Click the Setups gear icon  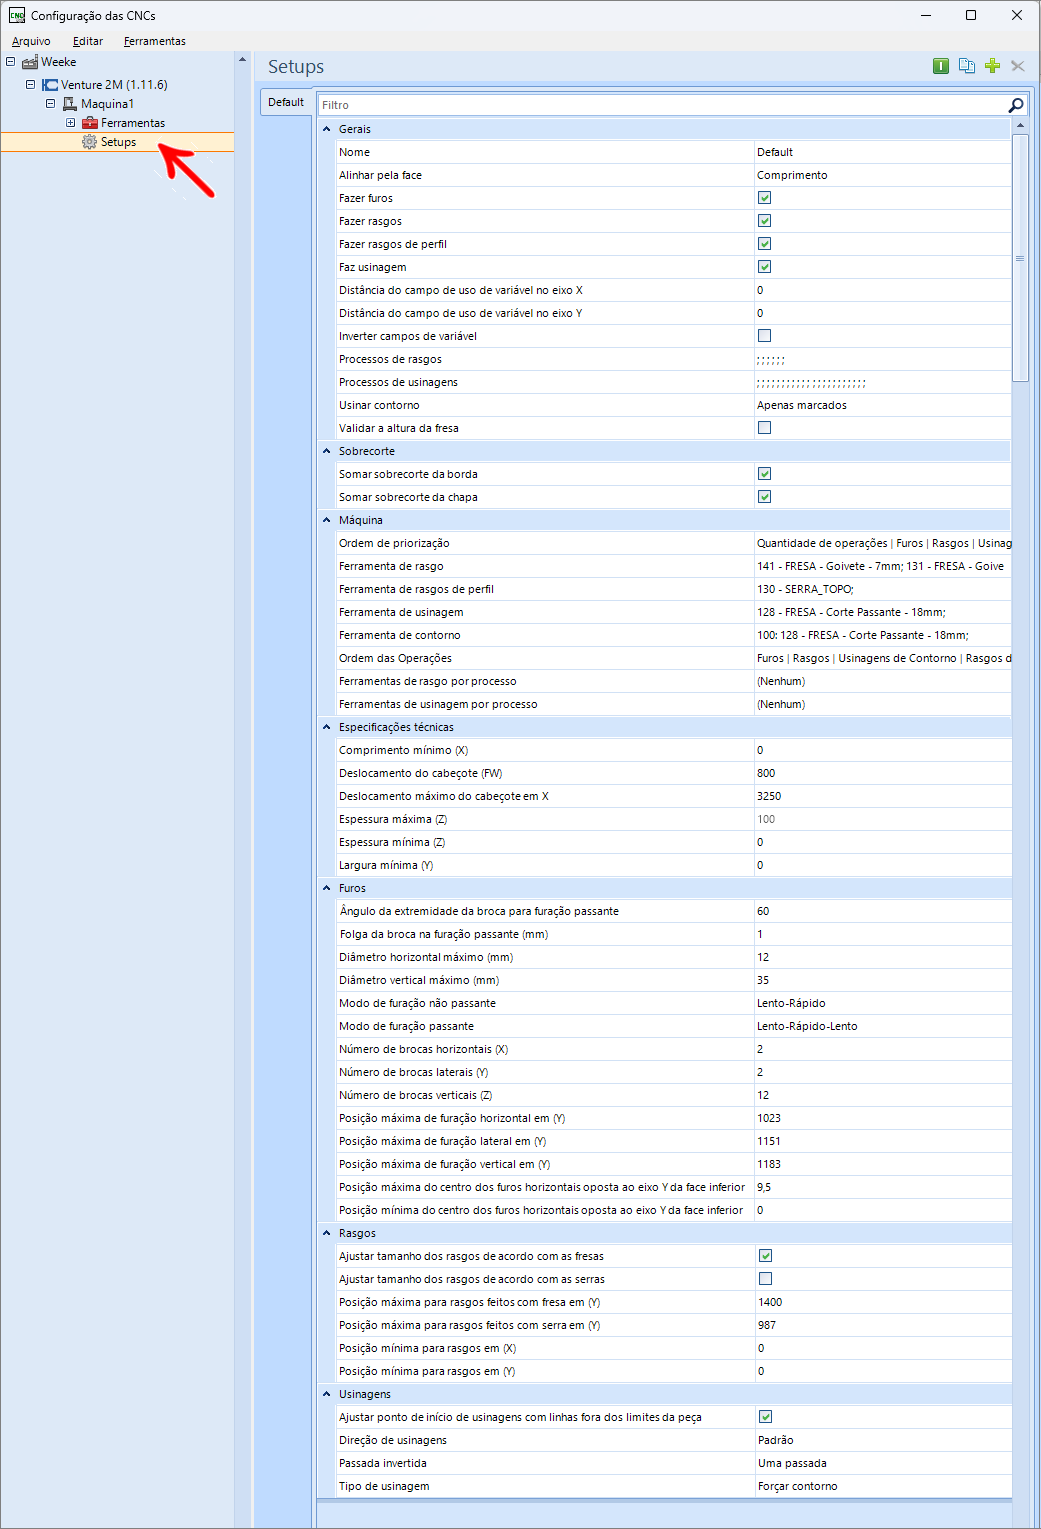tap(90, 142)
